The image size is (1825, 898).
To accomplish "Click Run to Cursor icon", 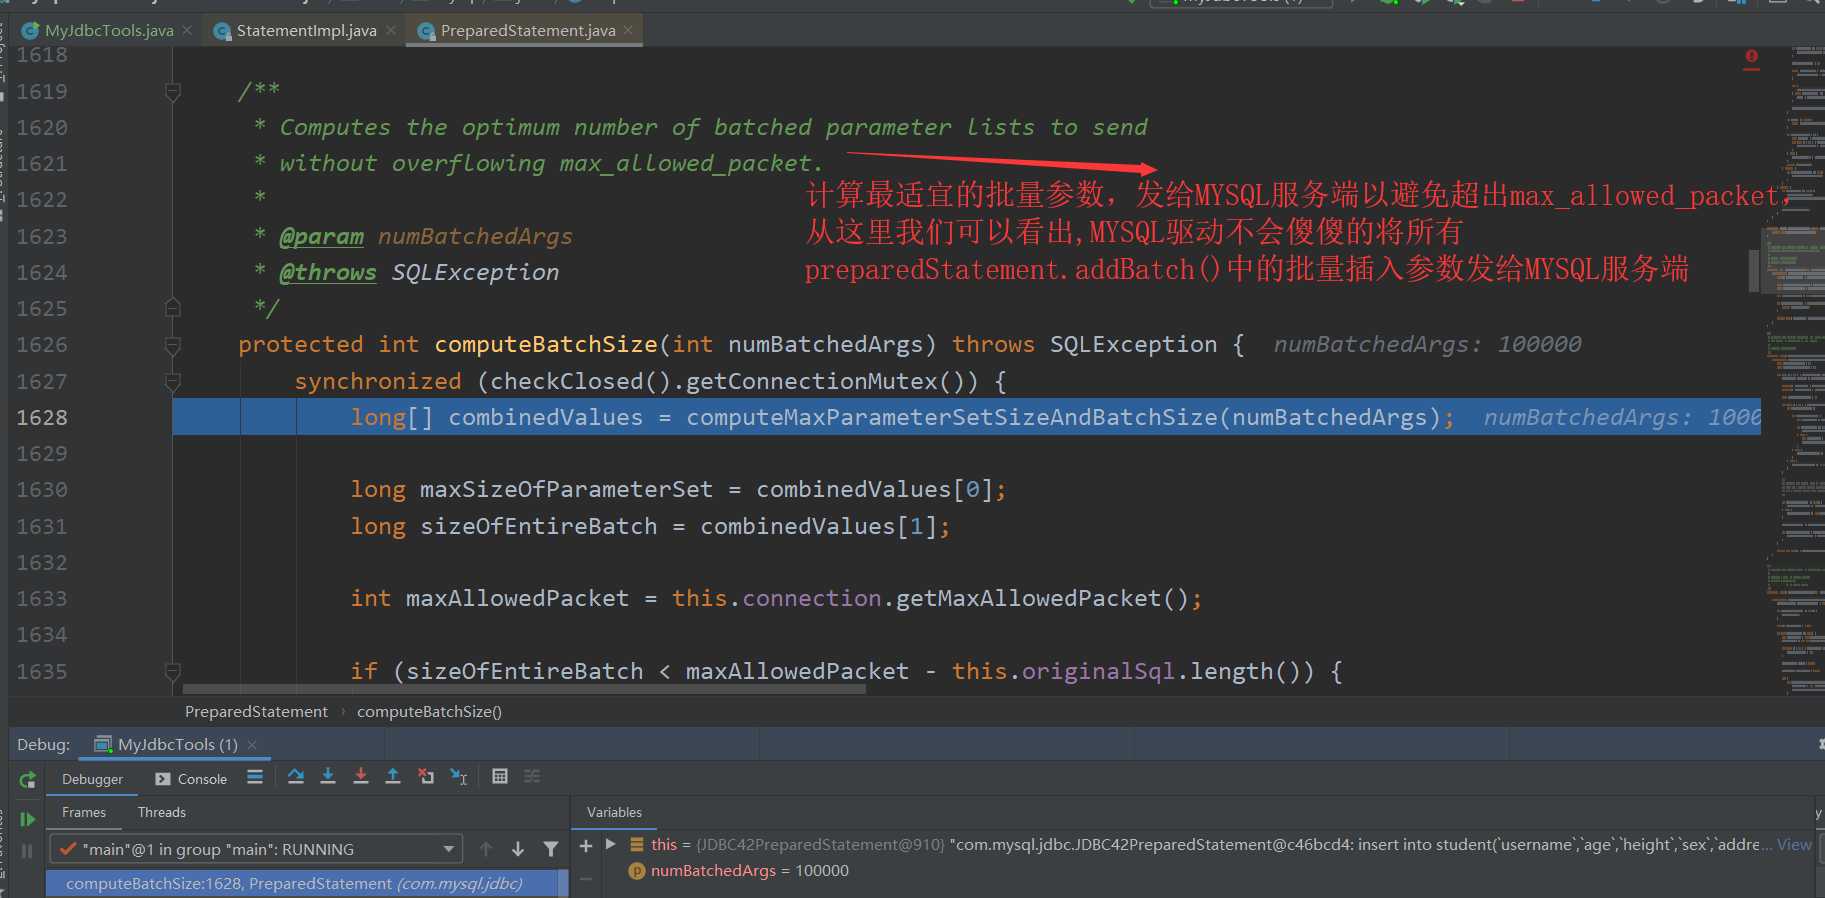I will (459, 777).
